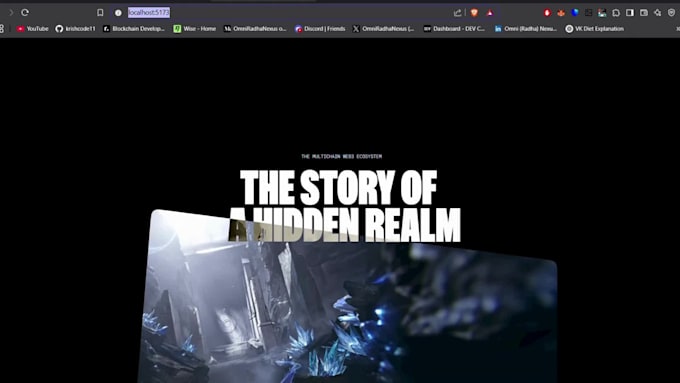
Task: Open the Blockchain Develop... bookmark
Action: point(134,29)
